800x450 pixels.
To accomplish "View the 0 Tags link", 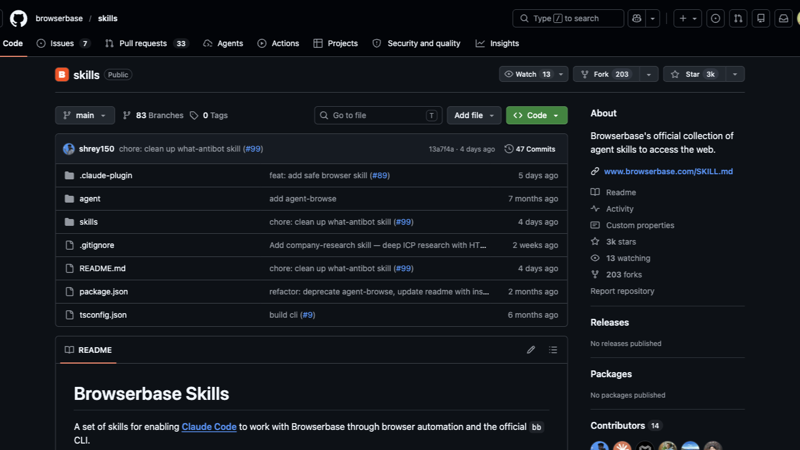I will click(x=209, y=115).
